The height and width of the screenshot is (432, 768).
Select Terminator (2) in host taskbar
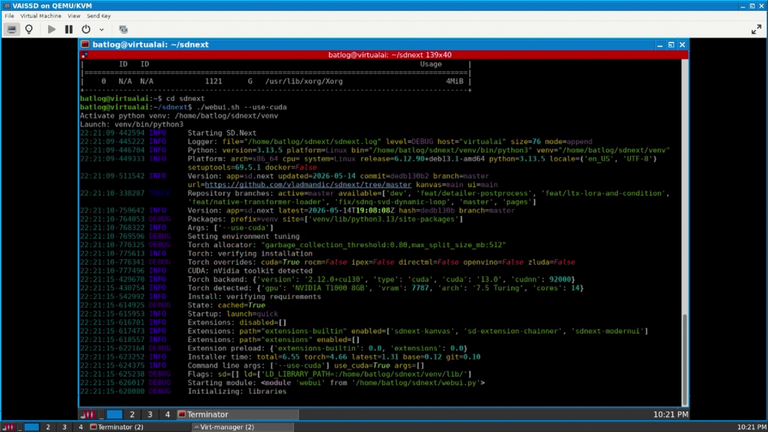tap(117, 427)
